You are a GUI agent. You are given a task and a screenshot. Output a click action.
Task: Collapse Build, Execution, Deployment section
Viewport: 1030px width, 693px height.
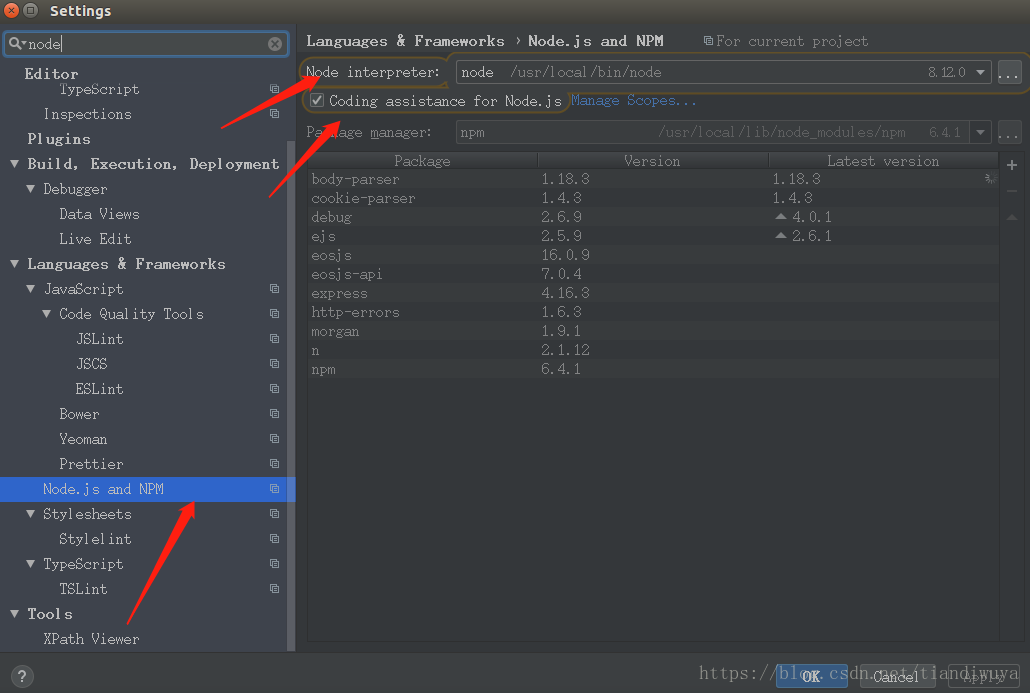click(14, 164)
